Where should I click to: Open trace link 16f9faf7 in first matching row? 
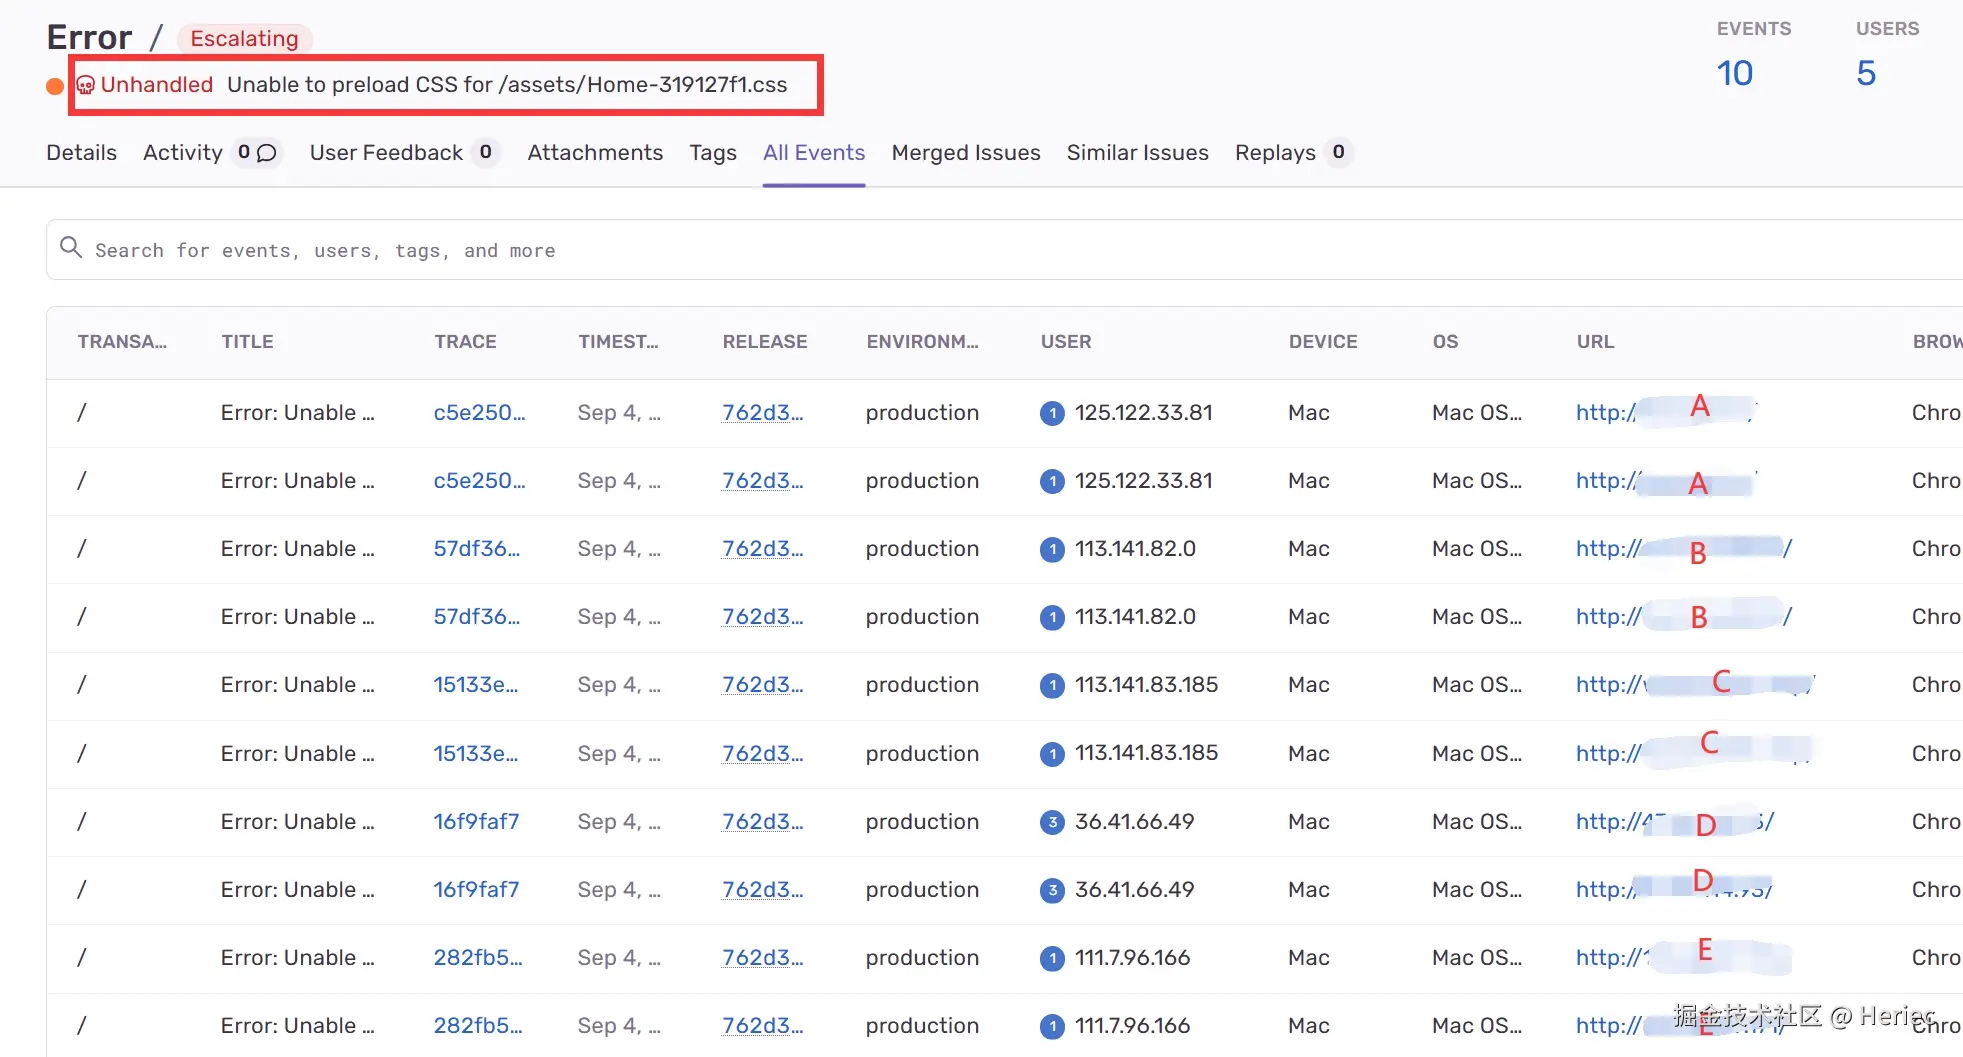[476, 822]
